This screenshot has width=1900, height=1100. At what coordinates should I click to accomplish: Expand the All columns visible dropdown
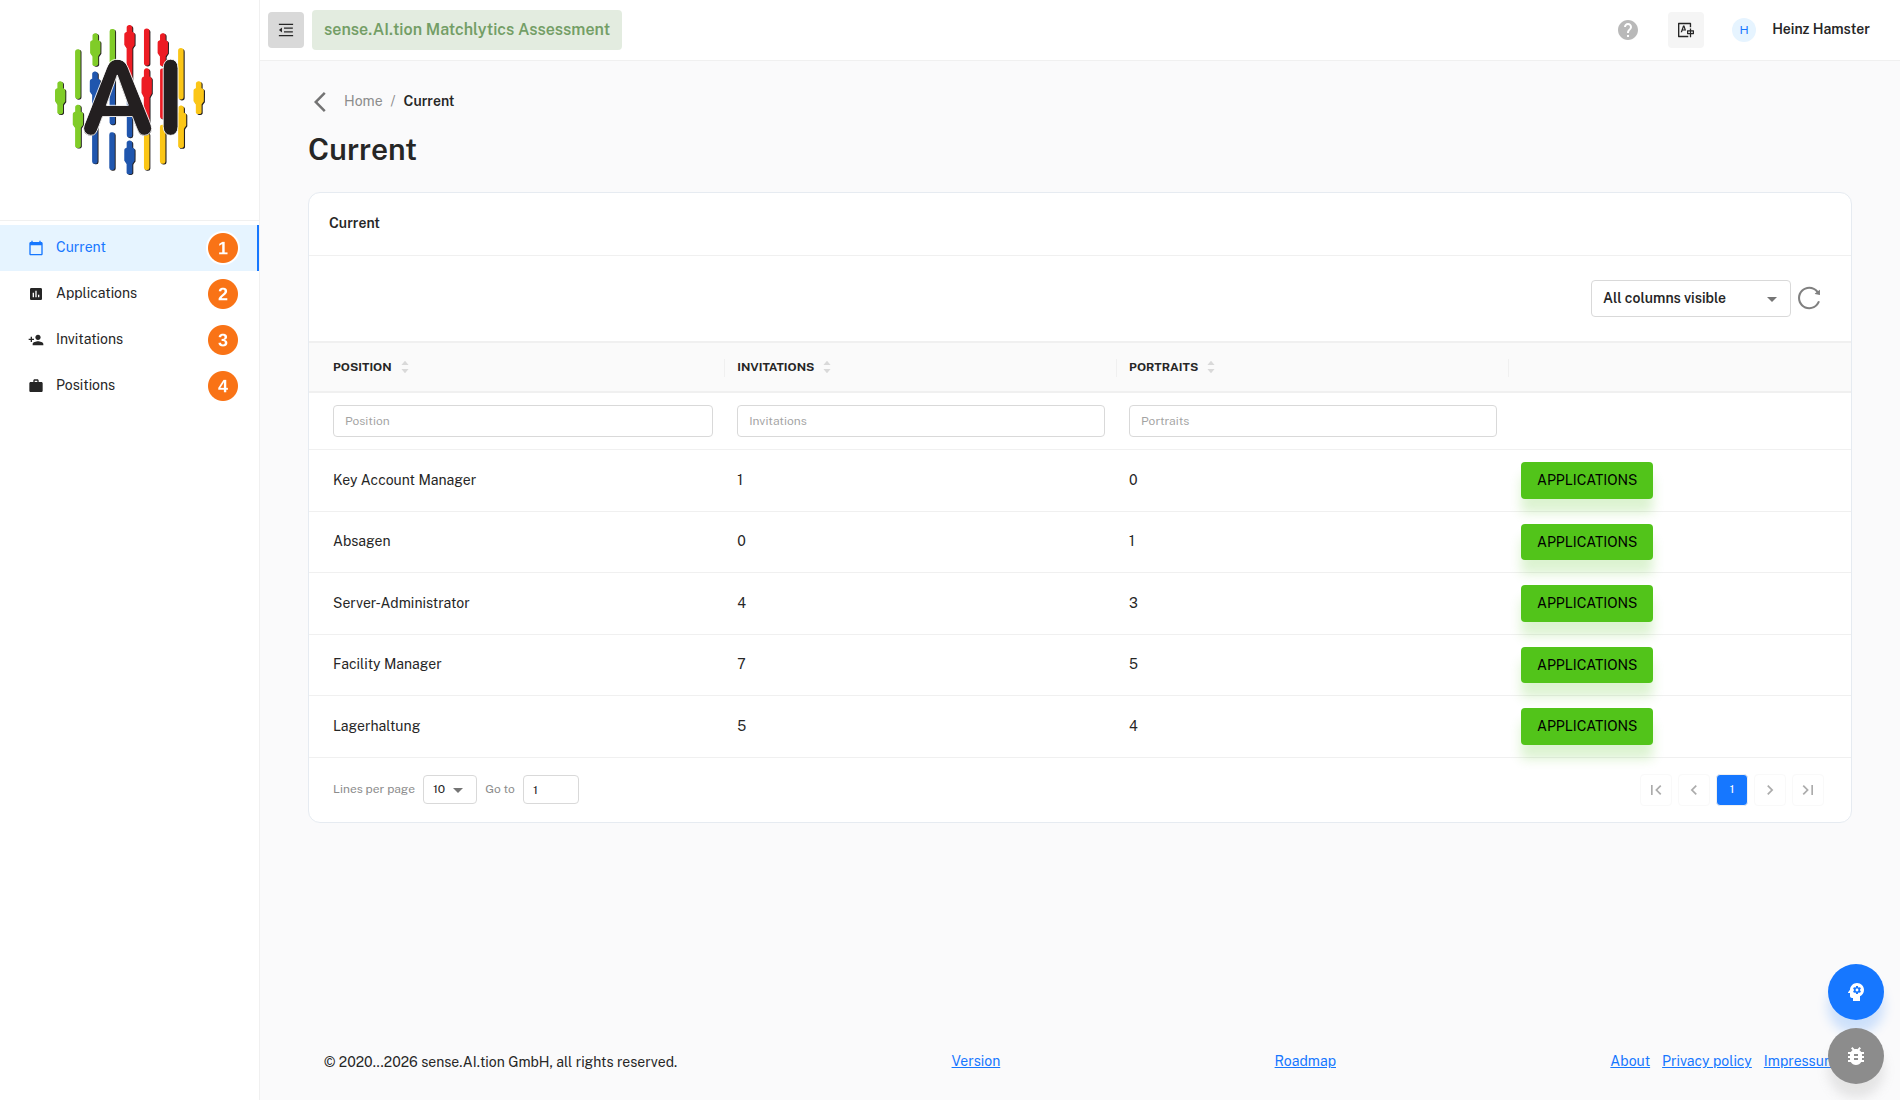point(1690,298)
